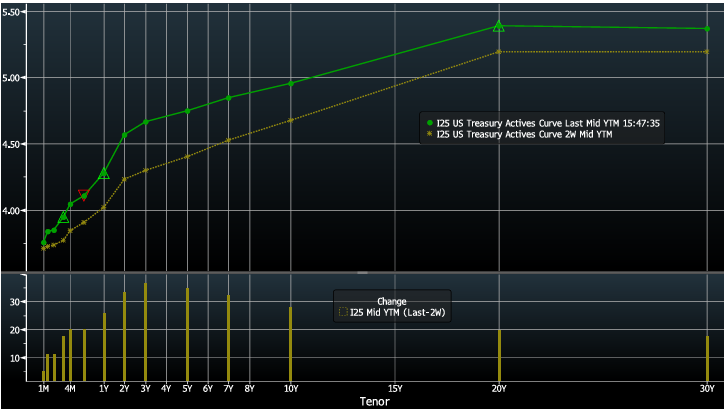Screen dimensions: 727x410
Task: Click the 'Change' title in the lower legend
Action: coord(392,301)
